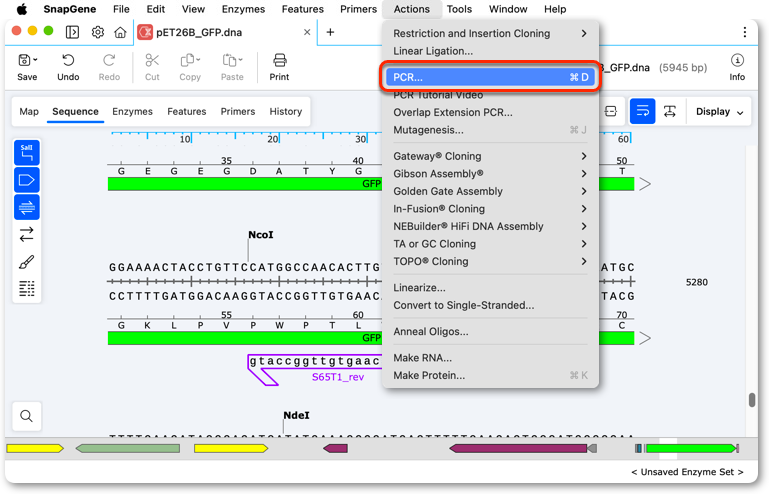Expand In-Fusion Cloning submenu
This screenshot has width=769, height=494.
pyautogui.click(x=490, y=209)
